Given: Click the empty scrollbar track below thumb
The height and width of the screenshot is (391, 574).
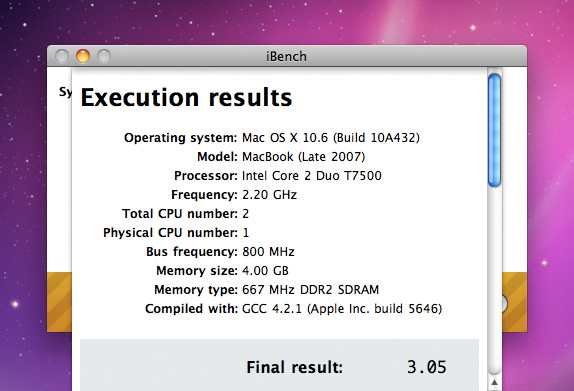Looking at the screenshot, I should click(x=494, y=280).
